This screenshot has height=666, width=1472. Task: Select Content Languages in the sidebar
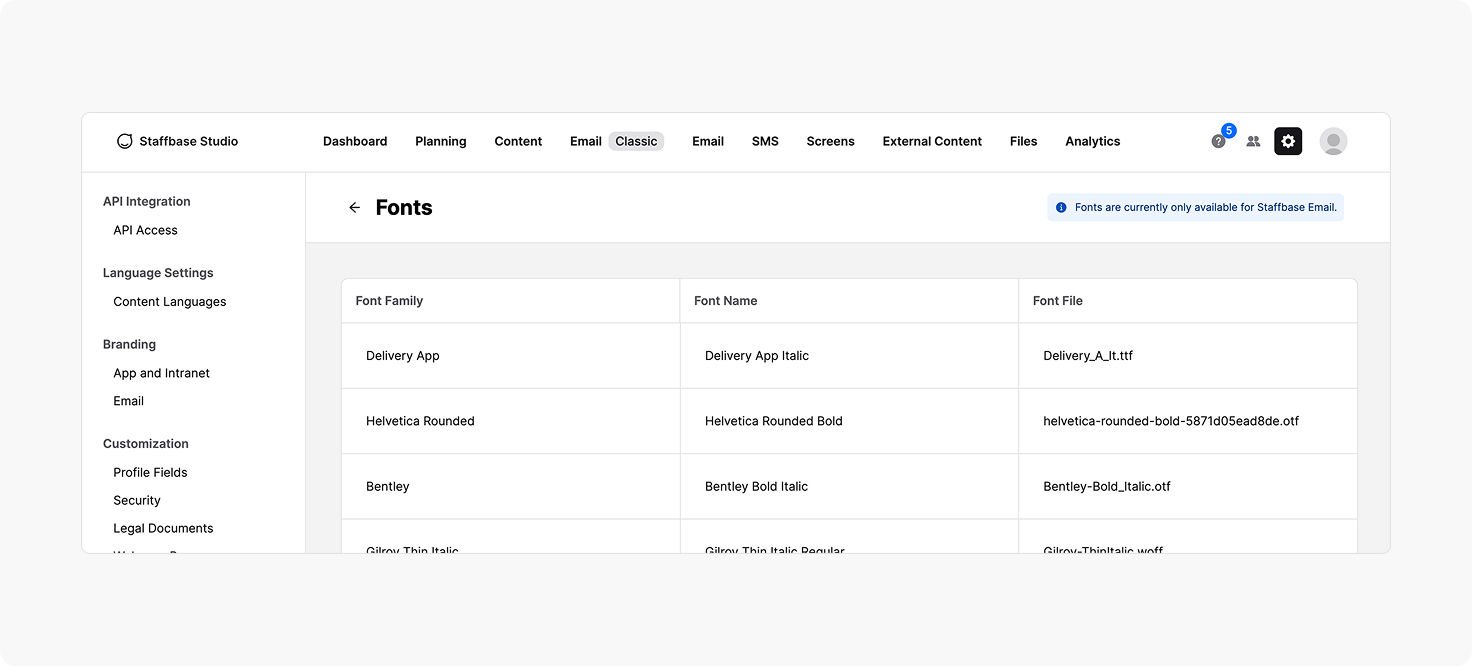tap(170, 302)
